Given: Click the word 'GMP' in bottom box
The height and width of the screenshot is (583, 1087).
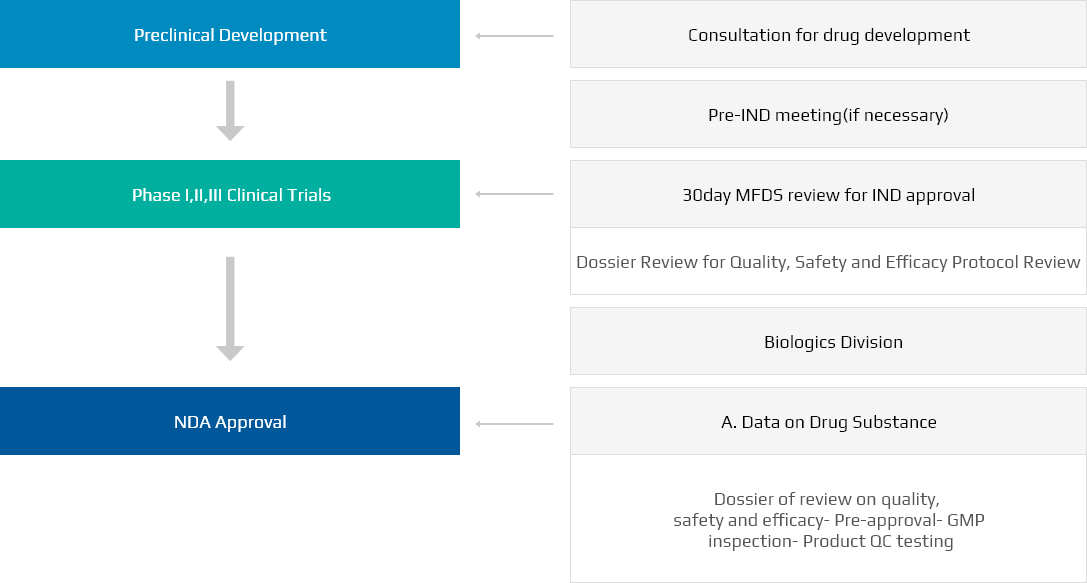Looking at the screenshot, I should 966,520.
